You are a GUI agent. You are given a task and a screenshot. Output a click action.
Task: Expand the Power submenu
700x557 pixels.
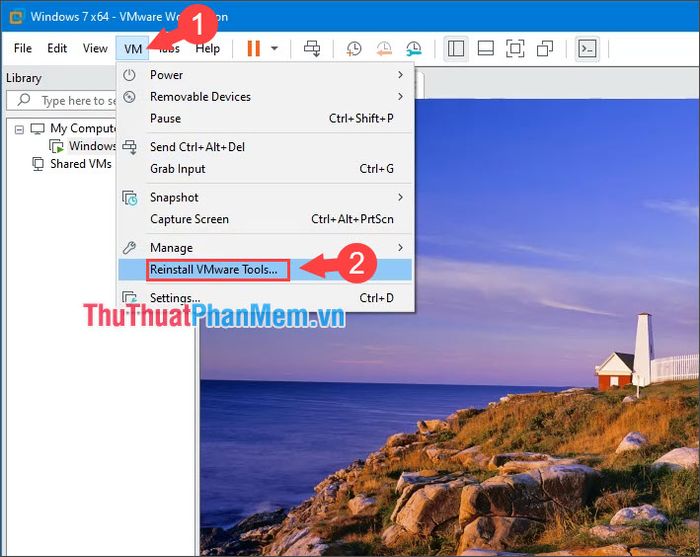(x=265, y=75)
